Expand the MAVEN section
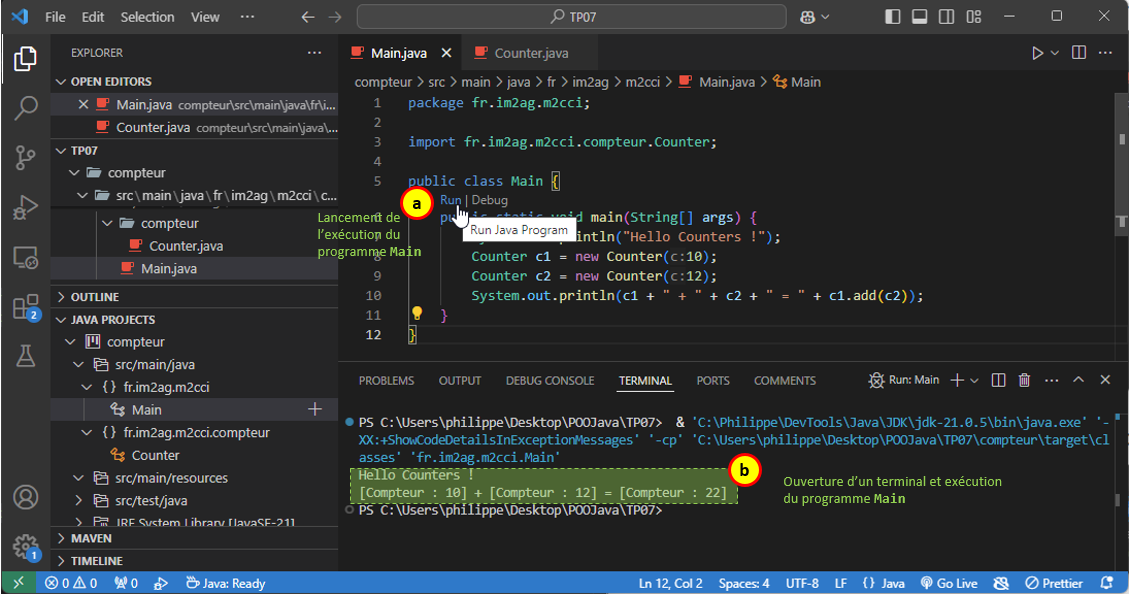Screen dimensions: 1129x594 tap(91, 538)
